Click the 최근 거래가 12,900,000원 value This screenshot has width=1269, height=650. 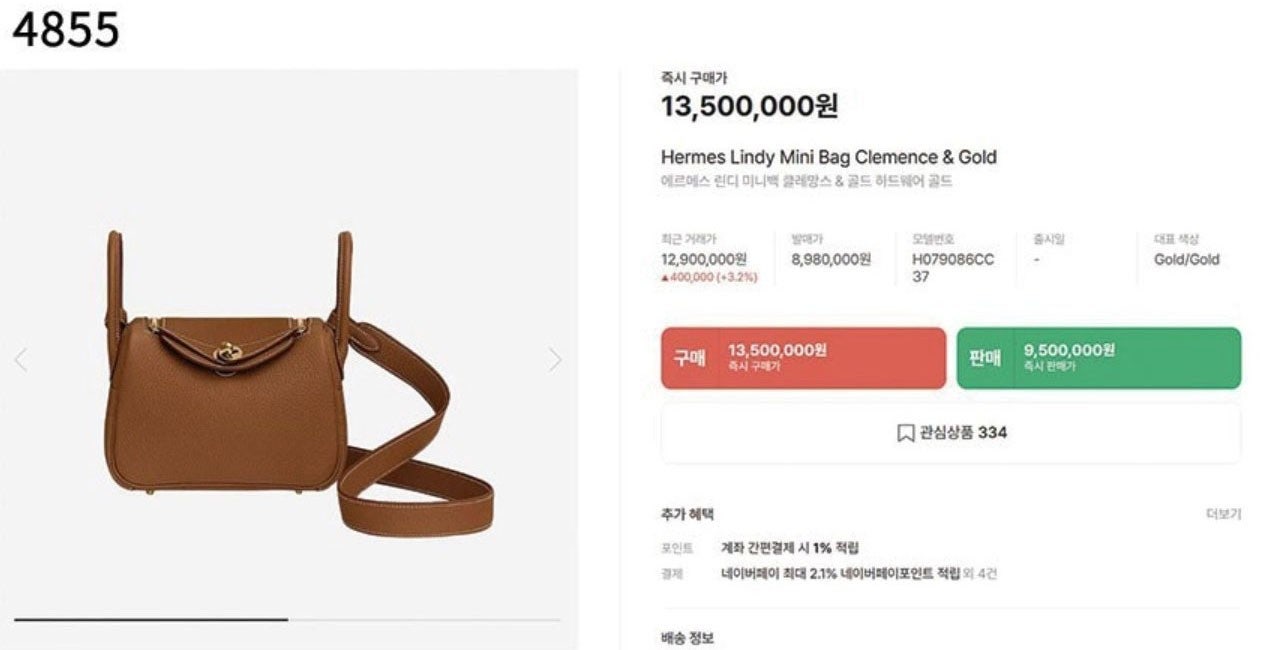pyautogui.click(x=703, y=259)
